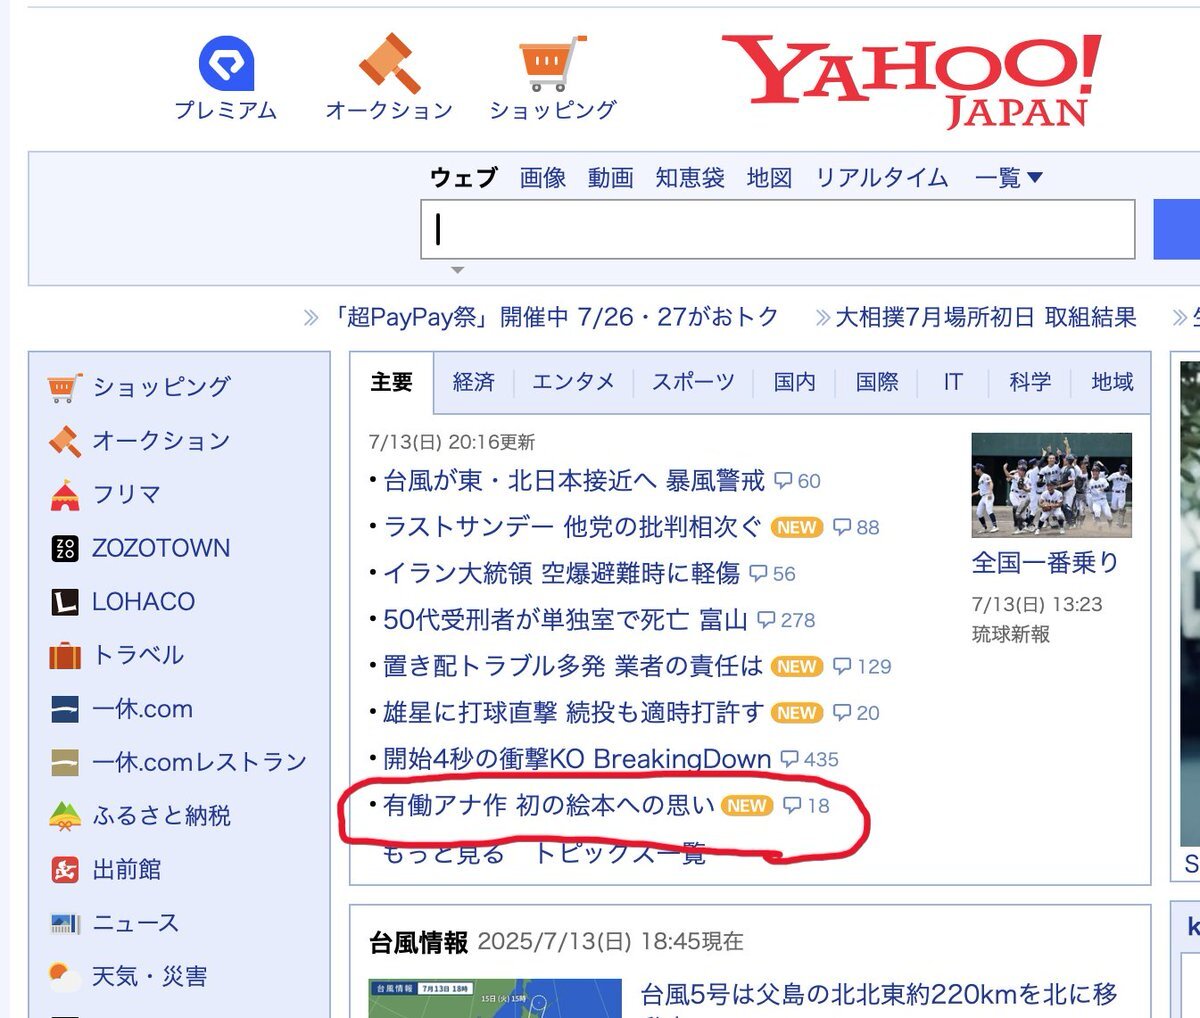The height and width of the screenshot is (1018, 1200).
Task: Open the Auction gavel icon in header
Action: tap(390, 63)
